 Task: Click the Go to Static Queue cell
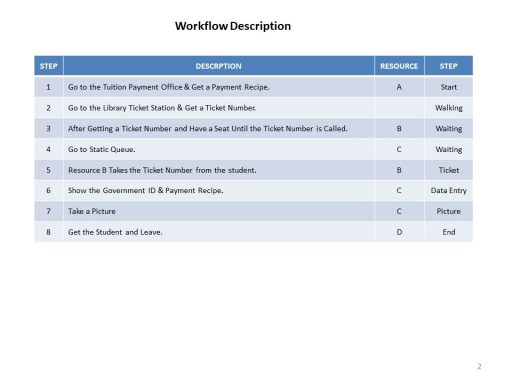click(x=219, y=149)
